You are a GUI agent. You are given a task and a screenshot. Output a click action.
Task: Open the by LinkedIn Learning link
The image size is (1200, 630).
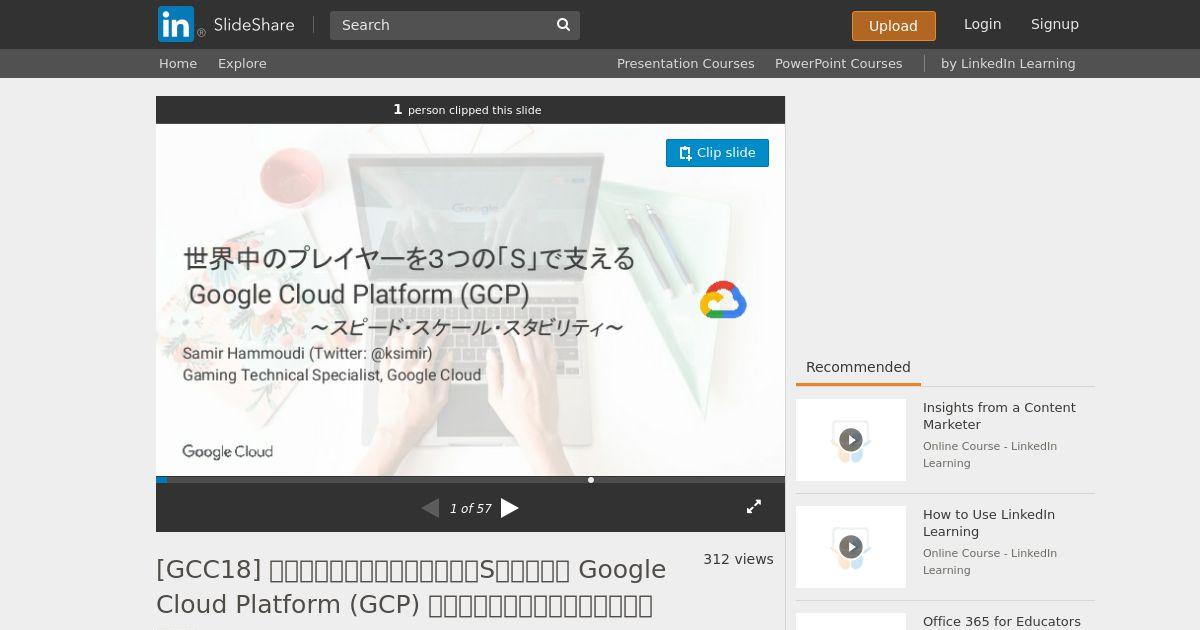[1008, 63]
